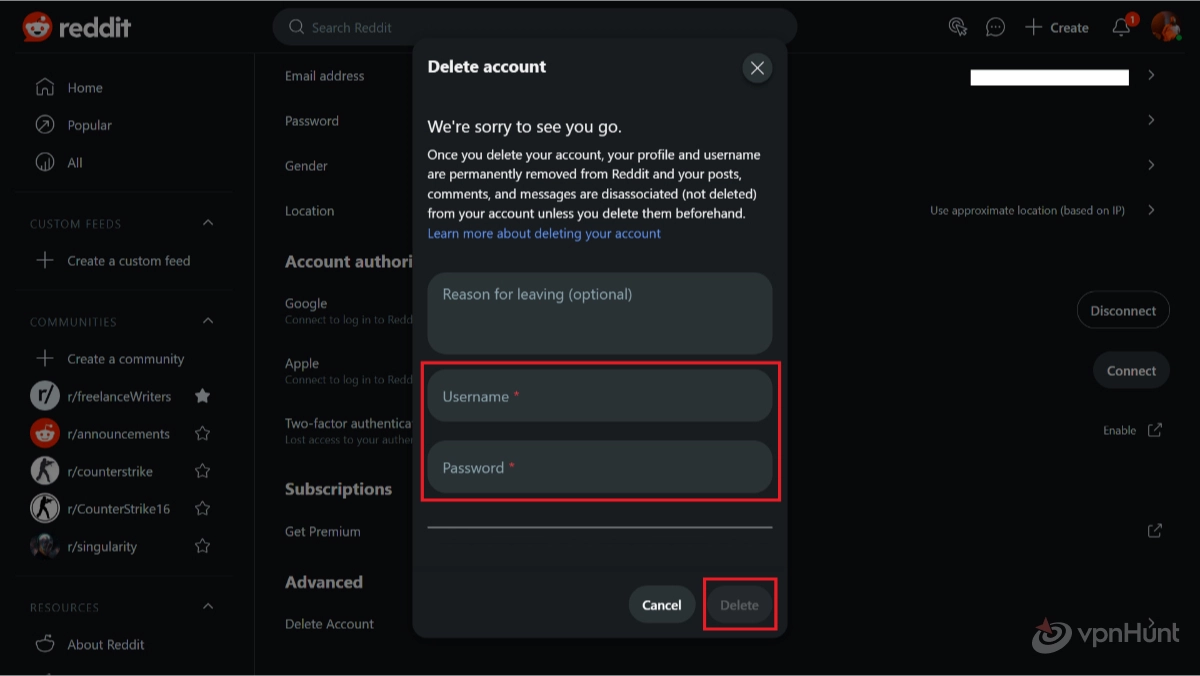The image size is (1200, 676).
Task: Open Gender setting chevron
Action: pos(1151,165)
